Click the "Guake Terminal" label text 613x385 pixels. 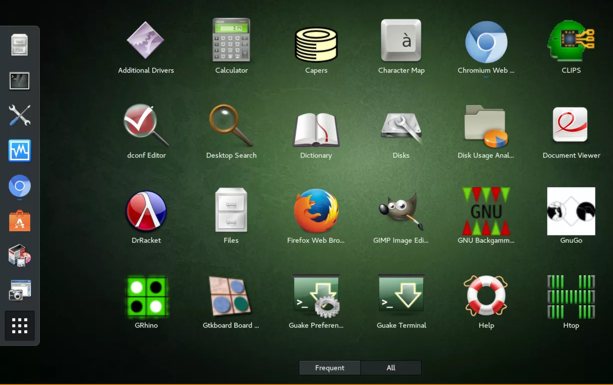point(401,325)
